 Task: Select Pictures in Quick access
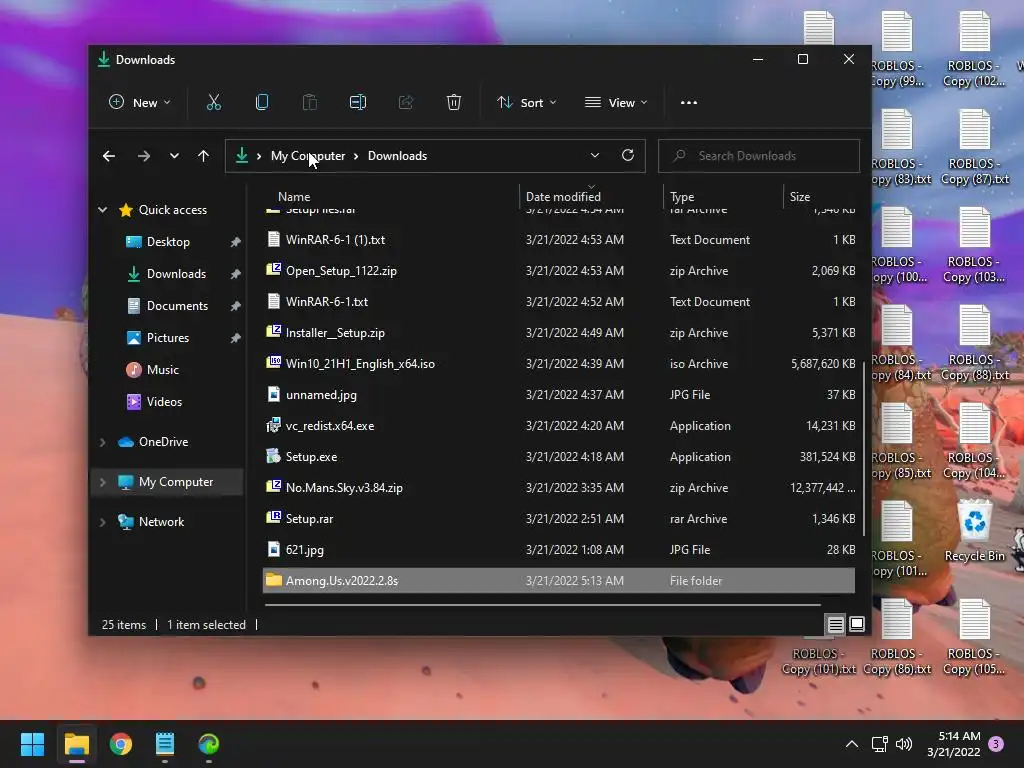pos(168,338)
